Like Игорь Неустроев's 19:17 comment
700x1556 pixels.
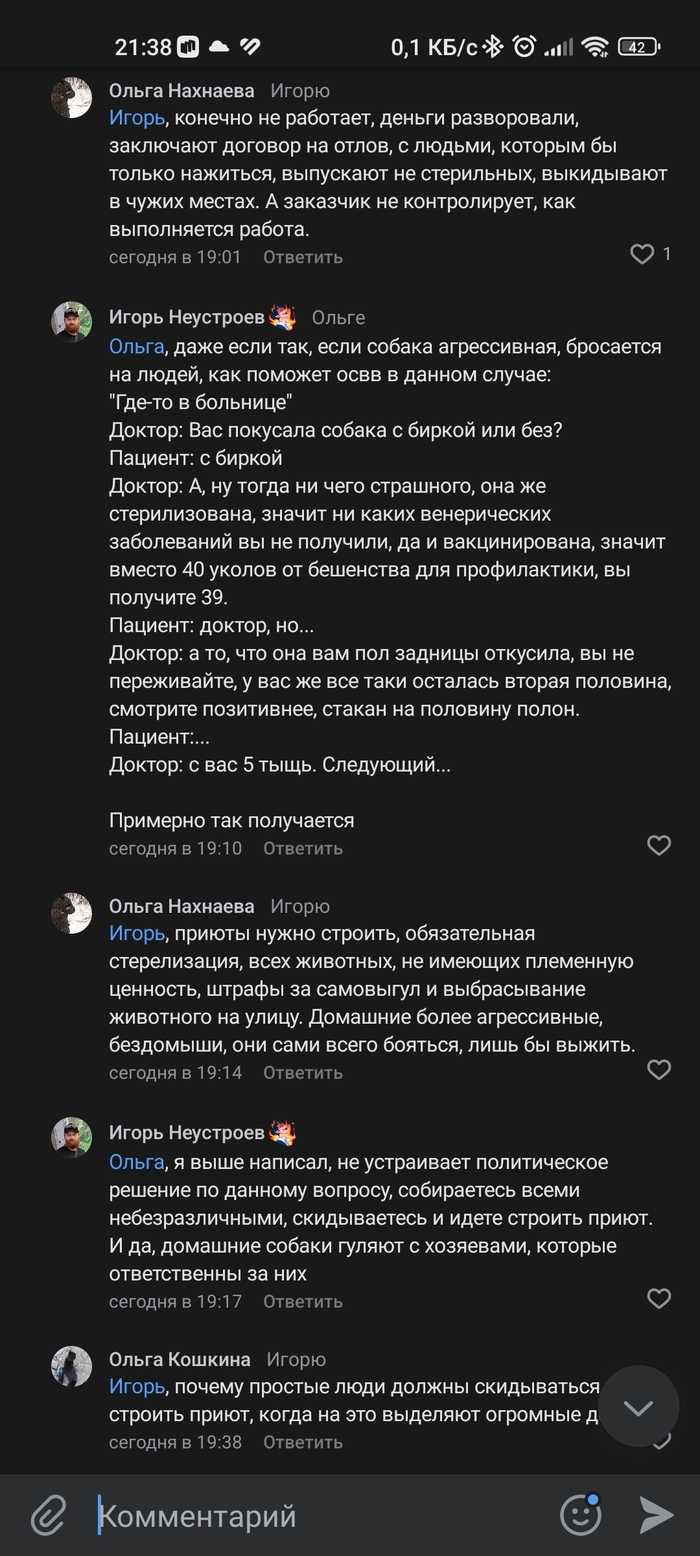click(659, 1298)
